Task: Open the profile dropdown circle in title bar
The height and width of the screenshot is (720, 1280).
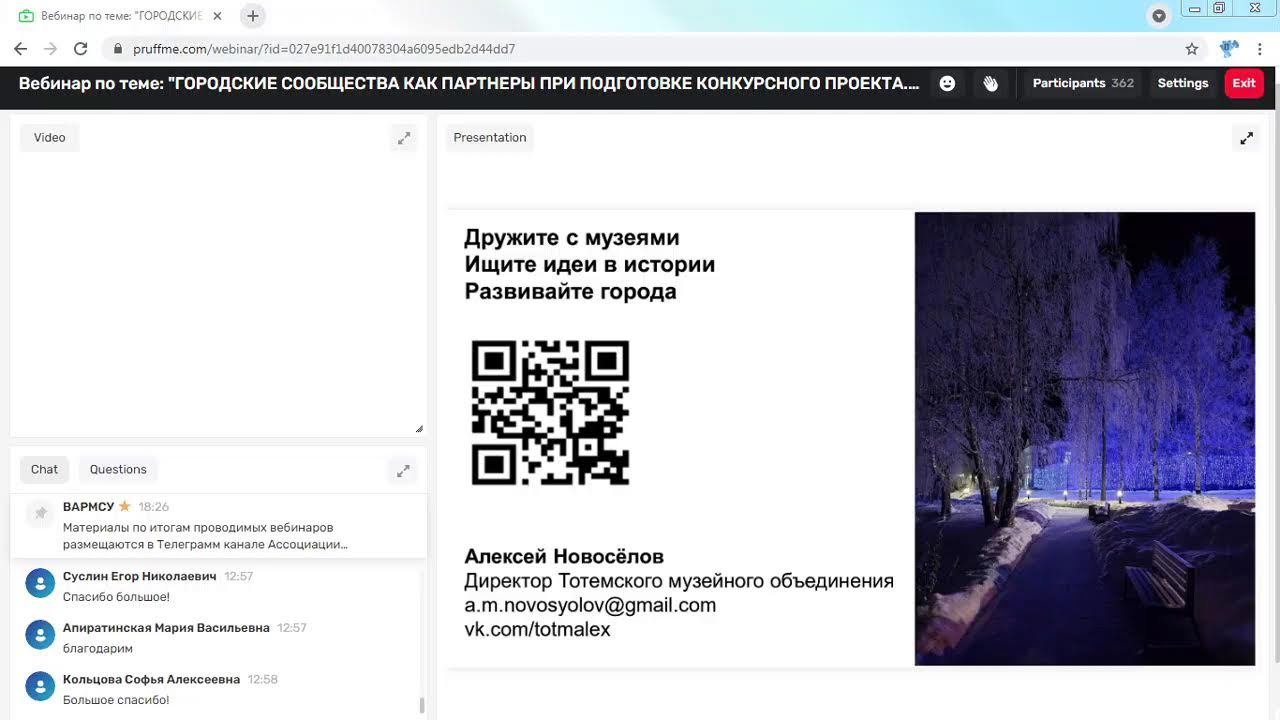Action: pyautogui.click(x=1159, y=16)
